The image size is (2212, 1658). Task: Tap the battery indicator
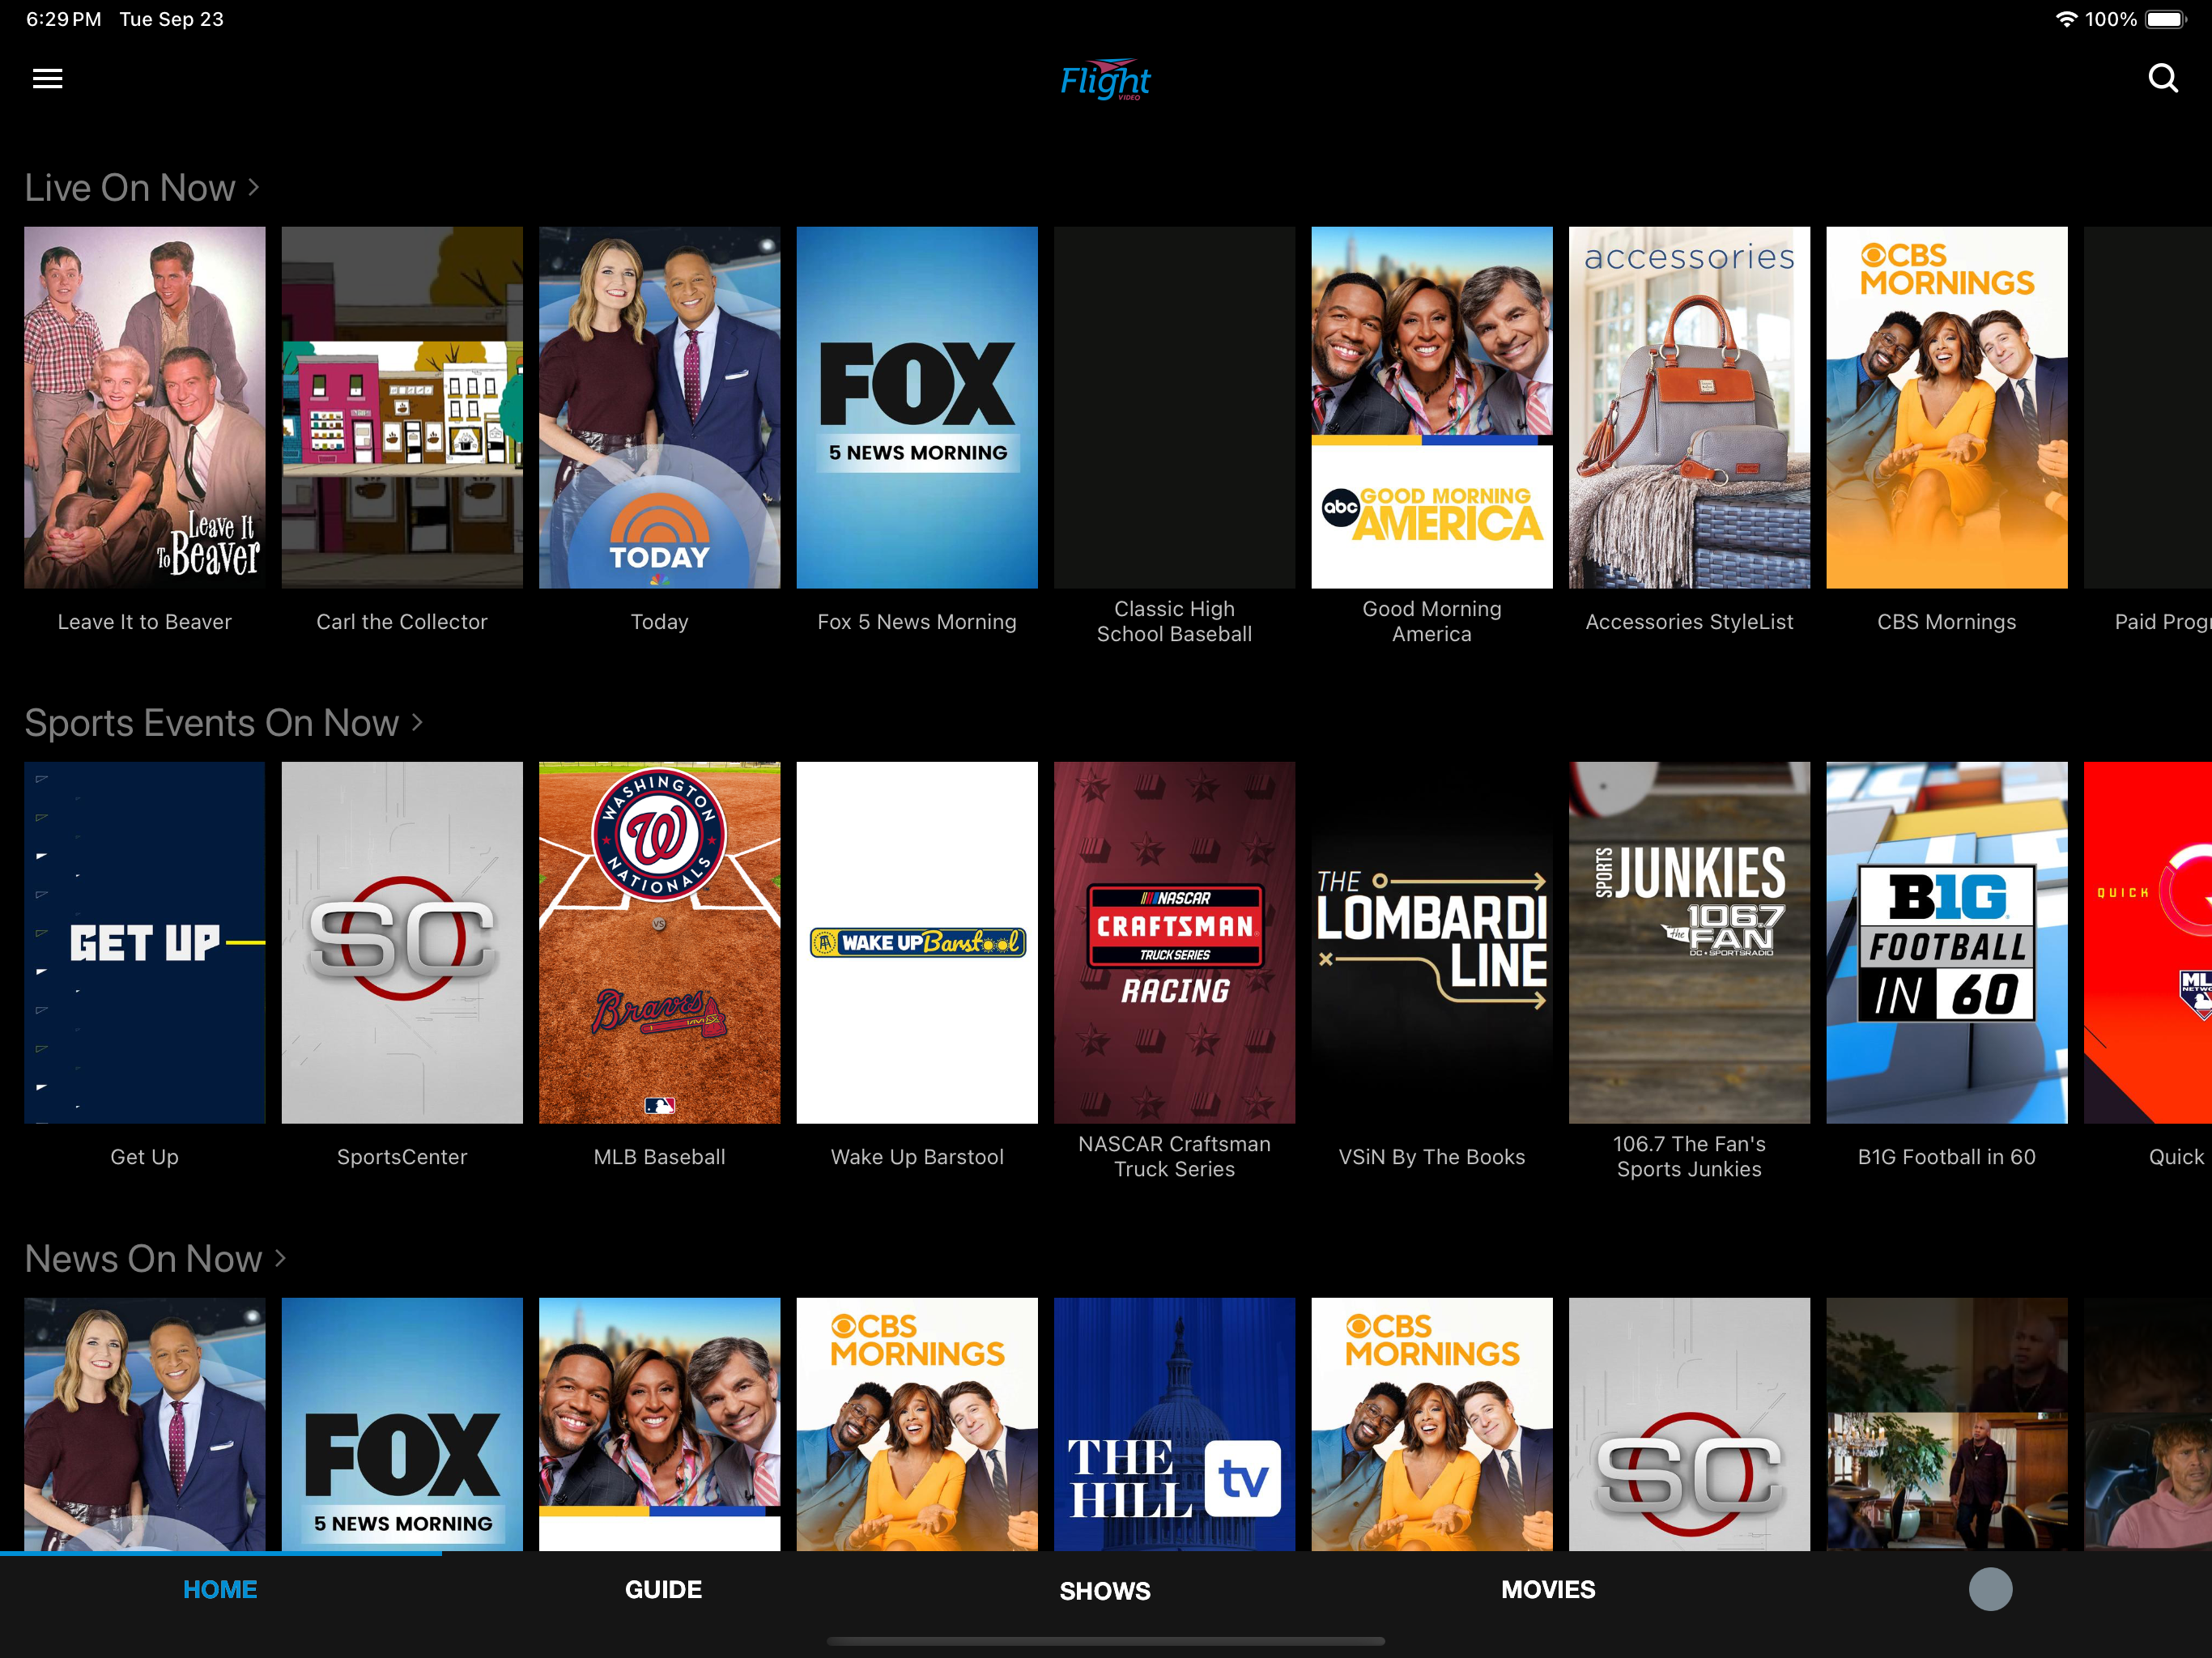click(x=2166, y=19)
